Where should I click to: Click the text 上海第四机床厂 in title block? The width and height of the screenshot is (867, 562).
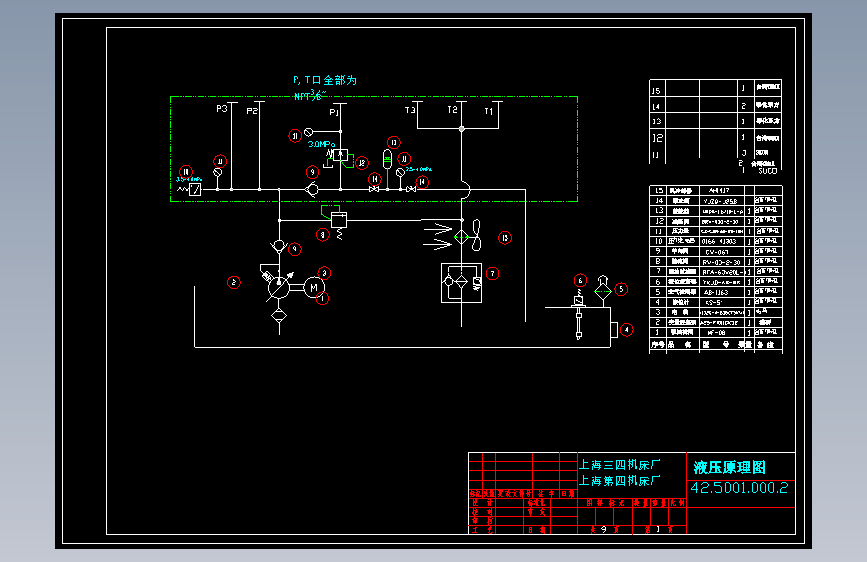[x=619, y=481]
